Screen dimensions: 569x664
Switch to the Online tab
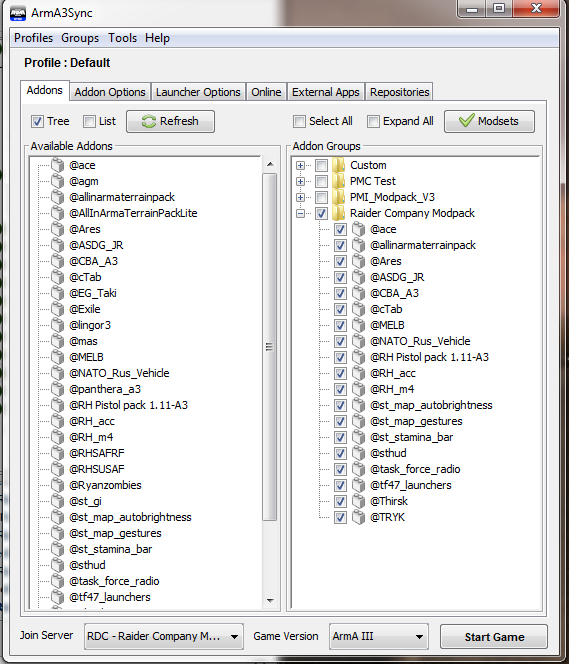click(266, 92)
